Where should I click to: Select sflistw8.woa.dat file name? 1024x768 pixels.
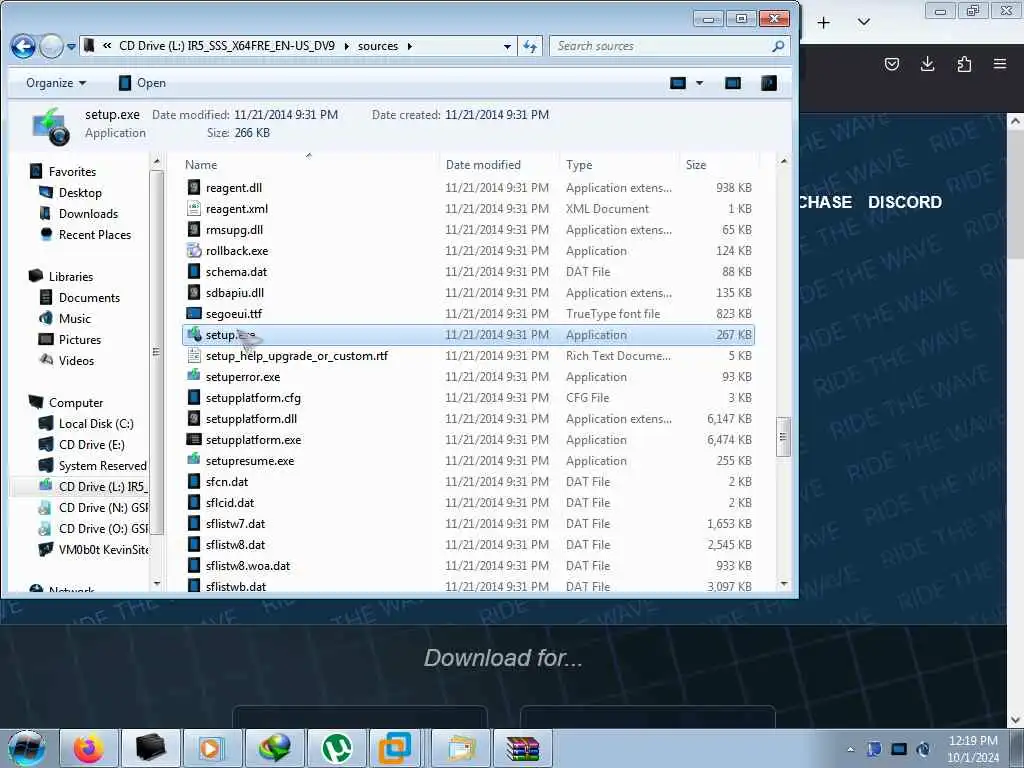[x=248, y=566]
